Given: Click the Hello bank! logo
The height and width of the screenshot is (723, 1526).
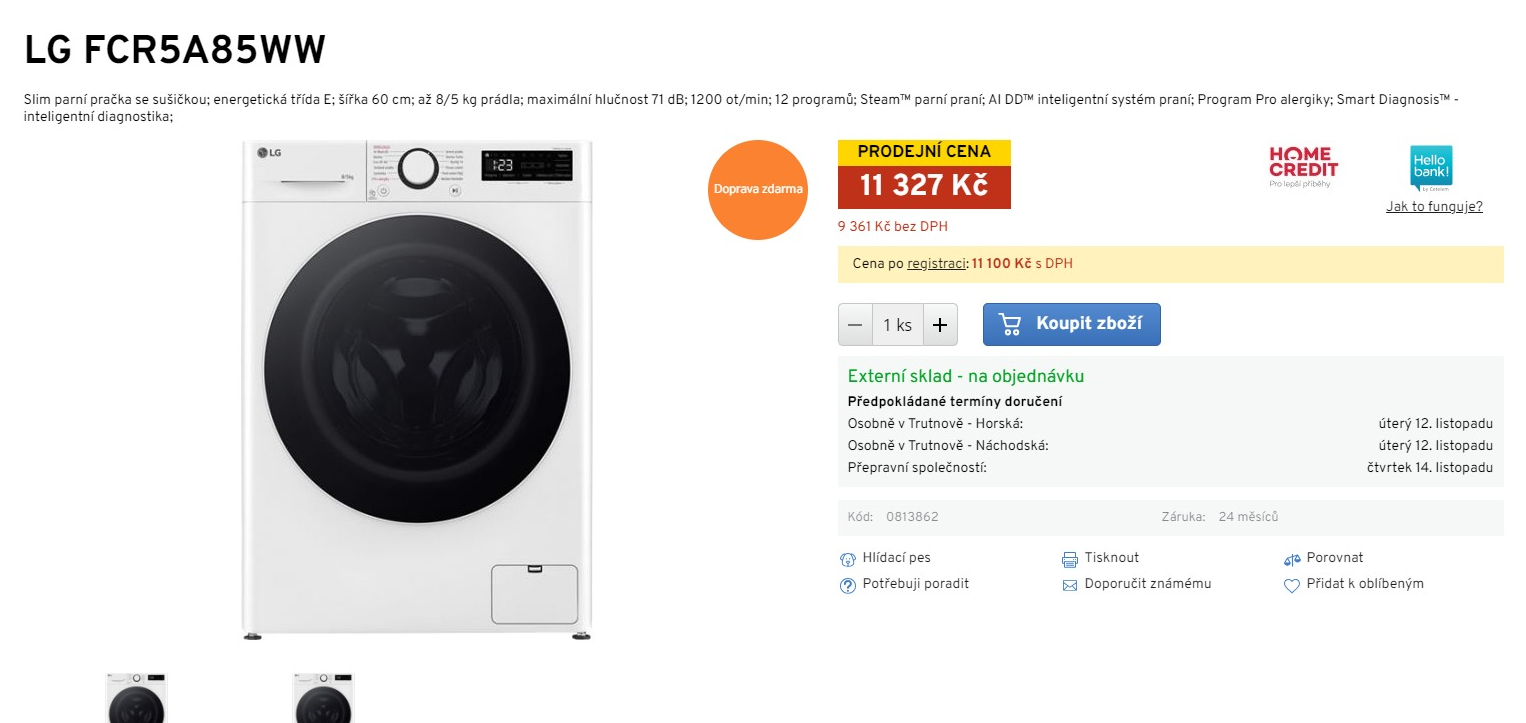Looking at the screenshot, I should [1431, 168].
